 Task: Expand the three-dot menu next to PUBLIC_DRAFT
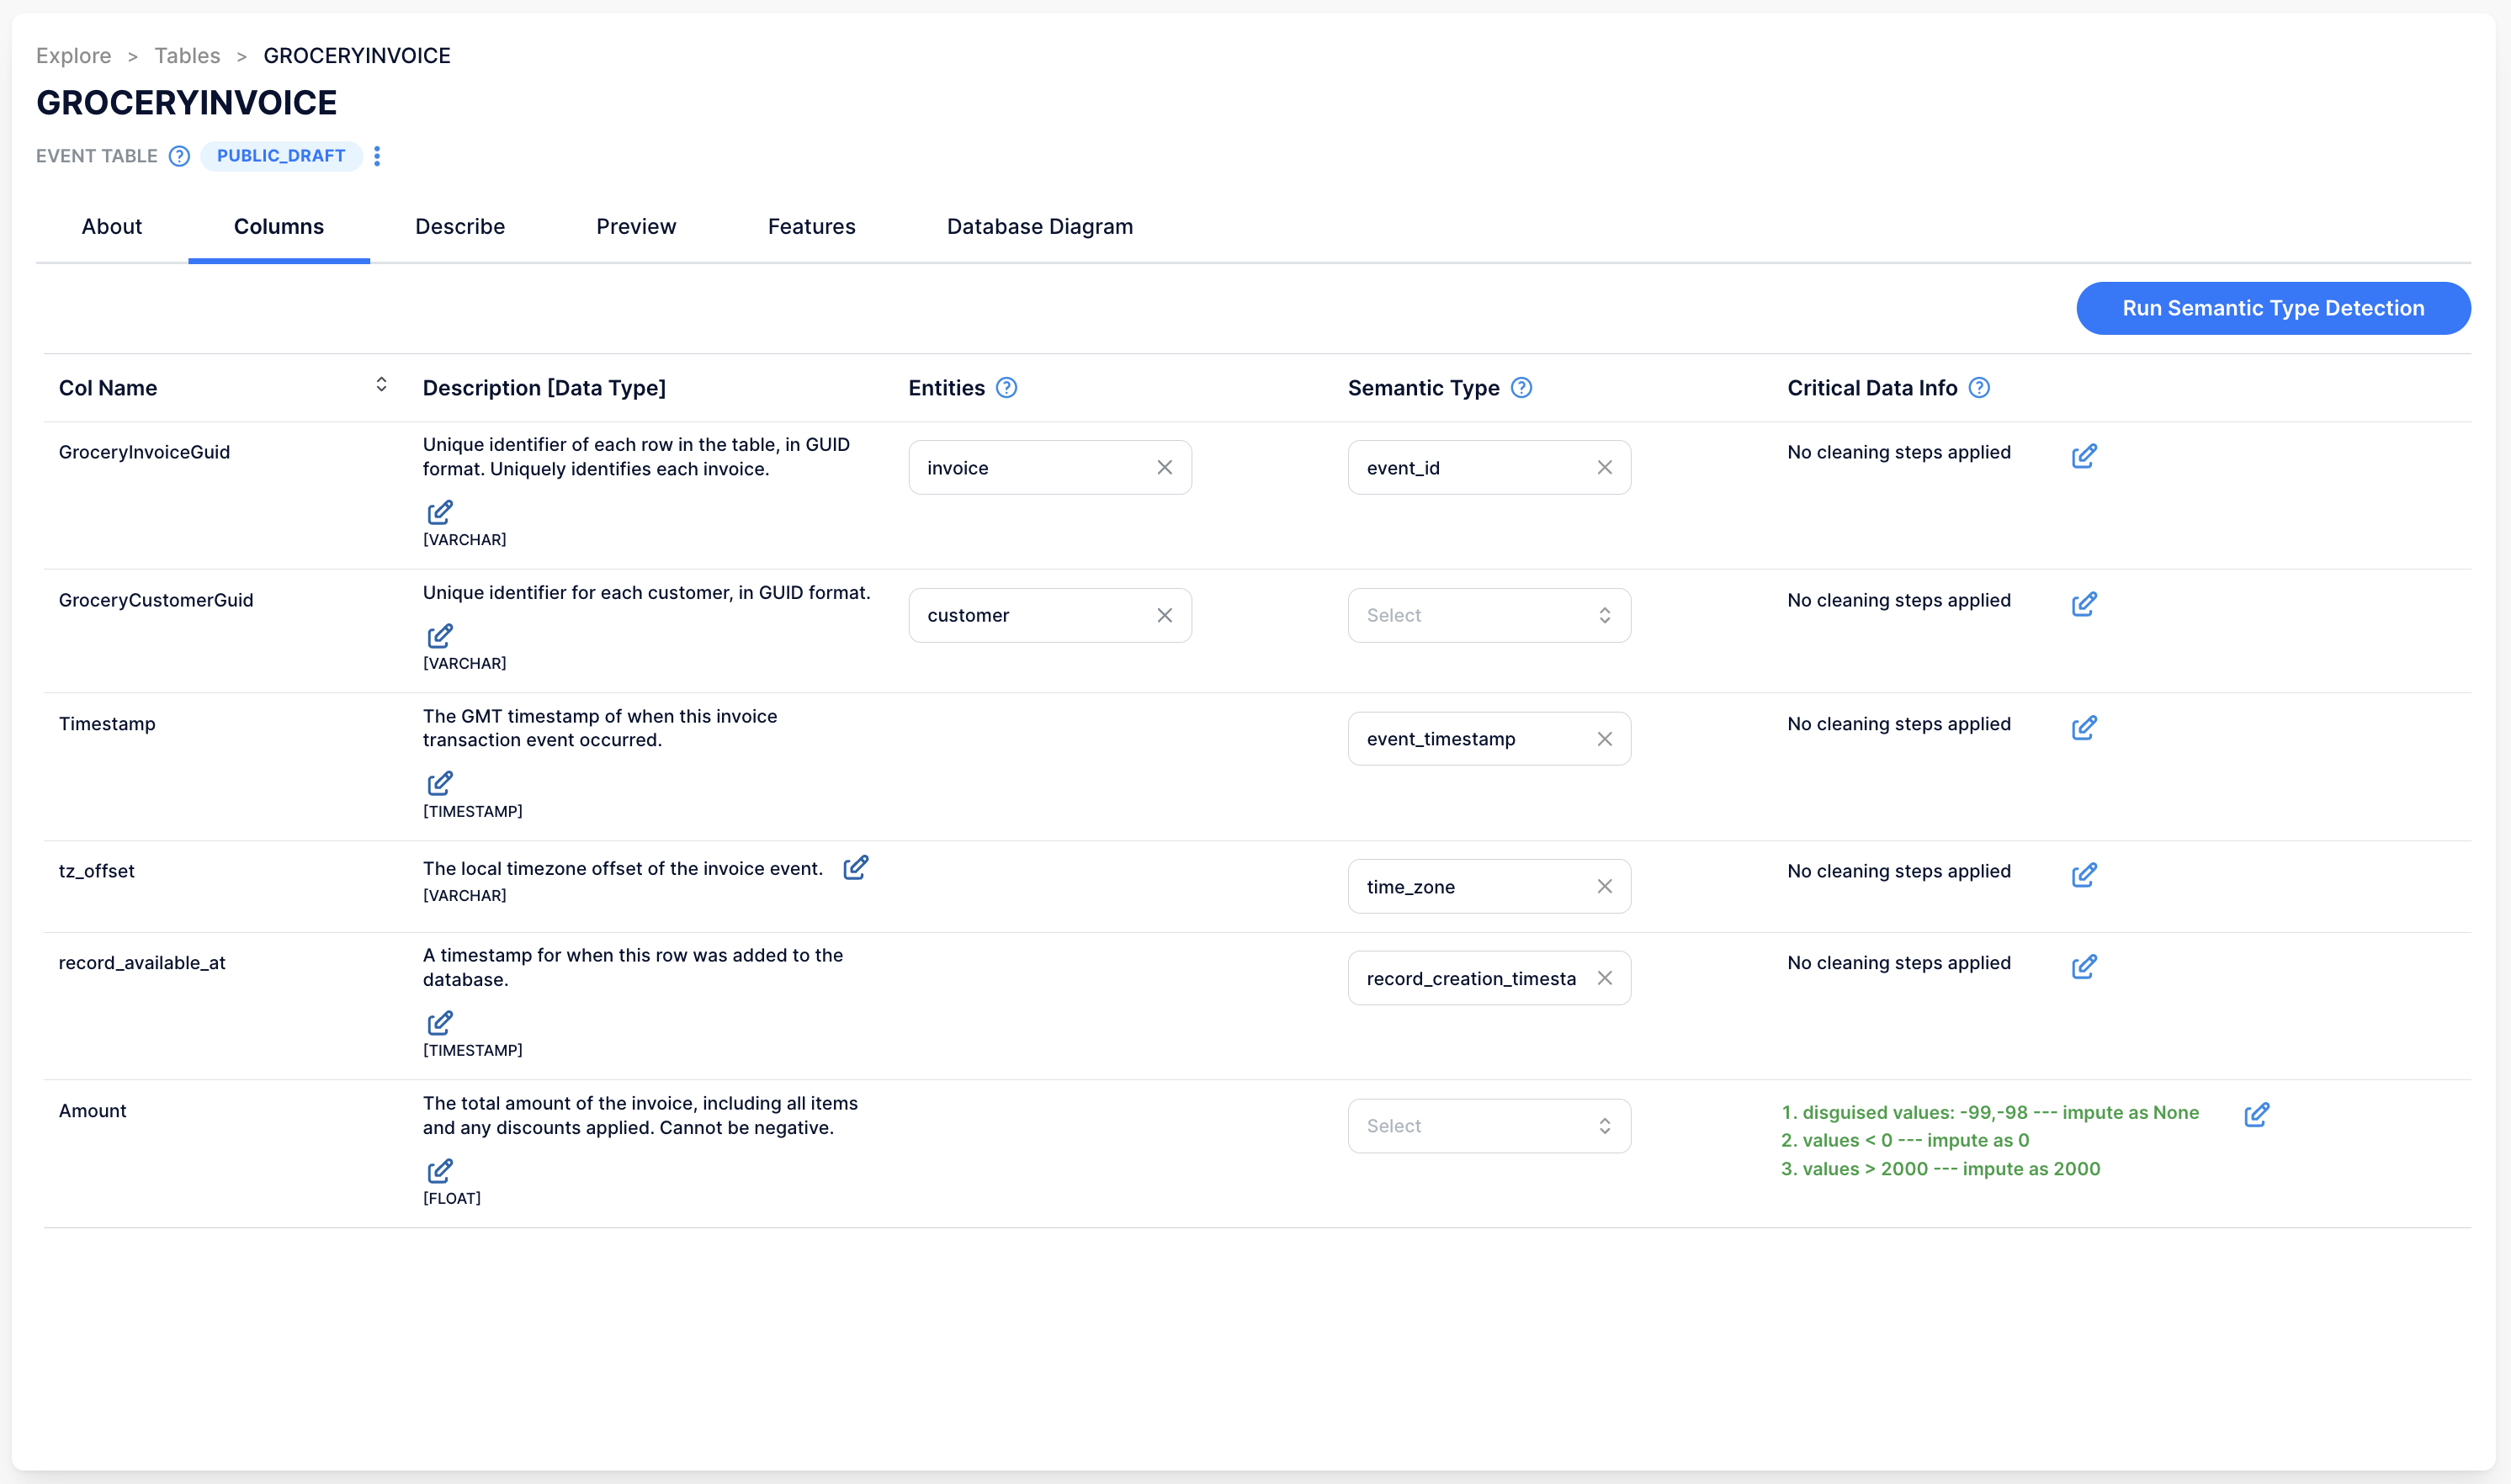pos(374,156)
